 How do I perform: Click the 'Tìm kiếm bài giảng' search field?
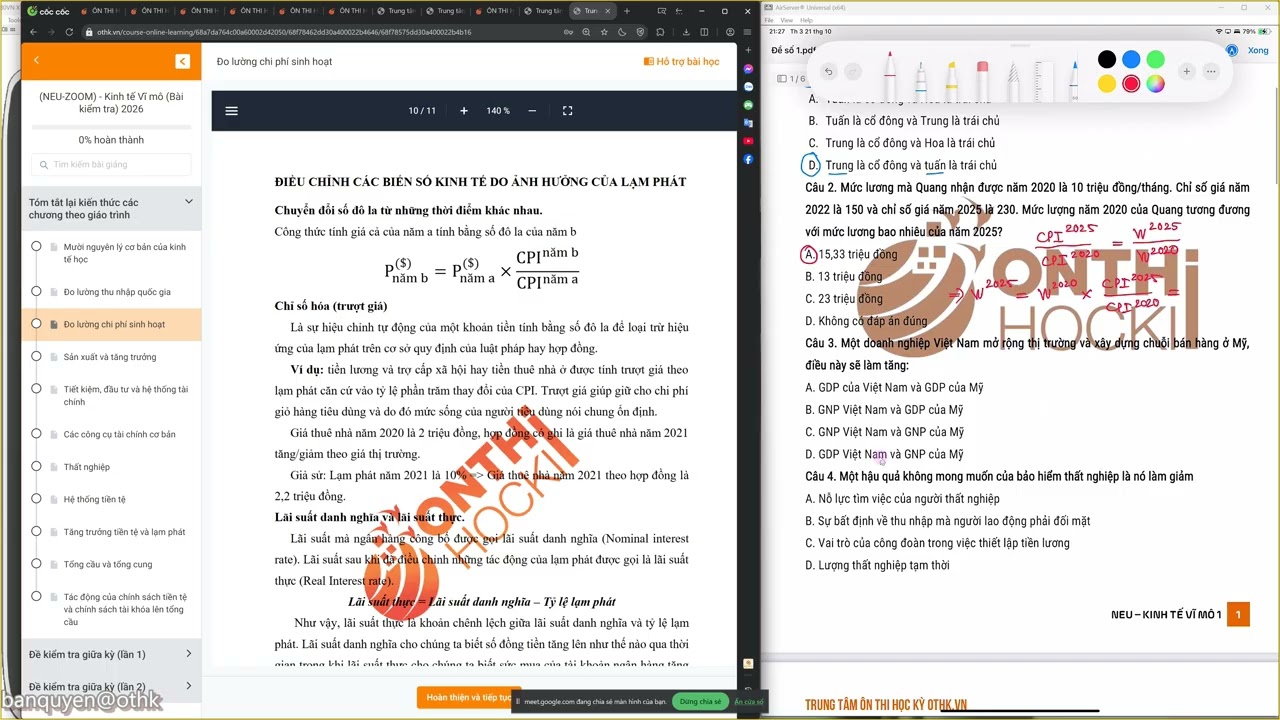111,164
